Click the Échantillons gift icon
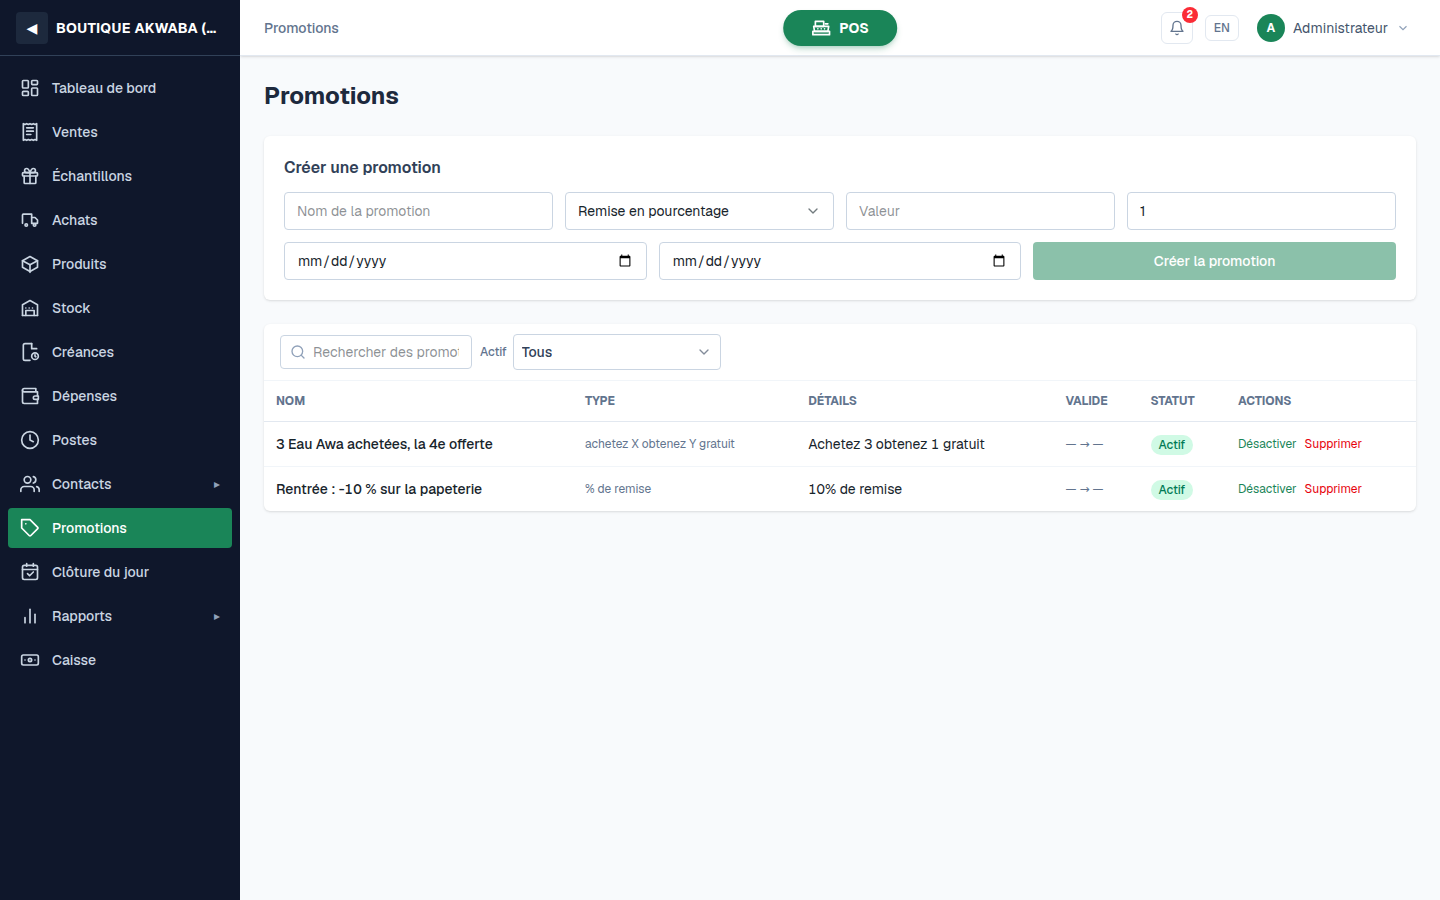 pyautogui.click(x=30, y=176)
